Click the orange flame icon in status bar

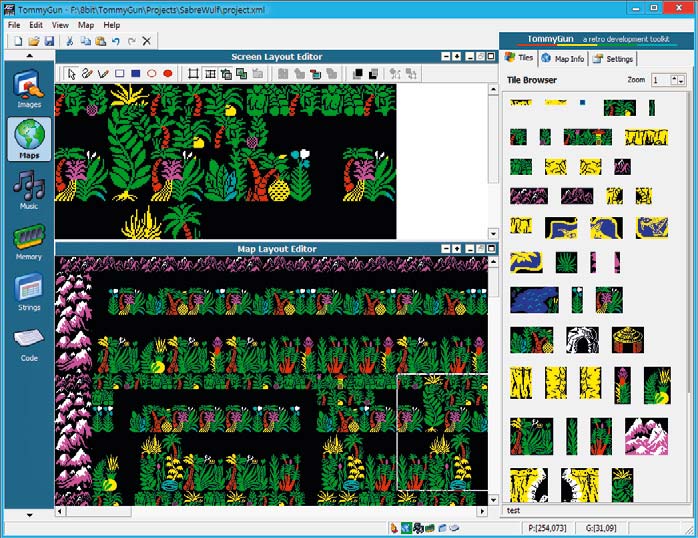pos(394,528)
